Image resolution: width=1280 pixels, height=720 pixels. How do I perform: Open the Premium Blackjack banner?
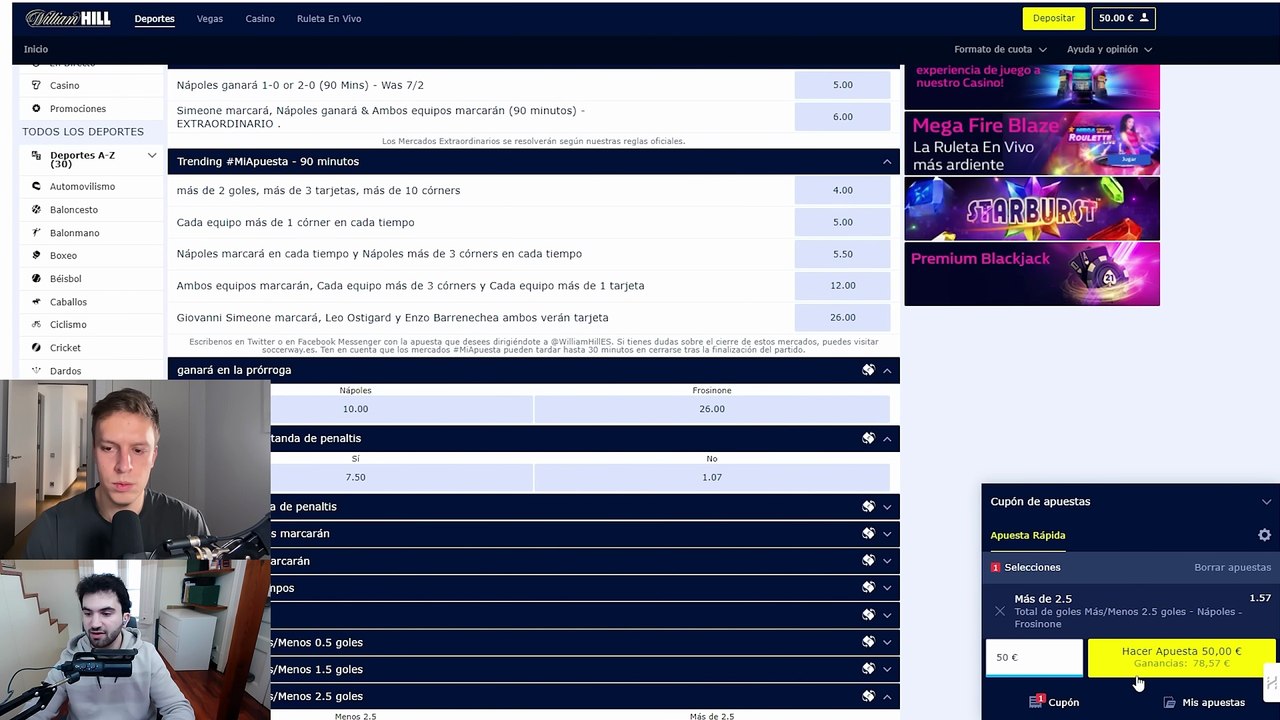[x=1032, y=274]
